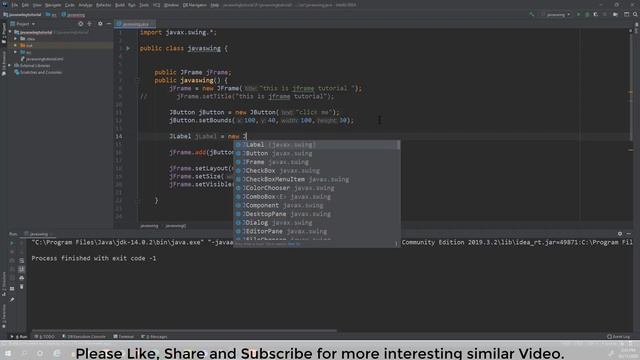Viewport: 640px width, 360px height.
Task: Select JDesktopPane in the completion popup
Action: (316, 214)
